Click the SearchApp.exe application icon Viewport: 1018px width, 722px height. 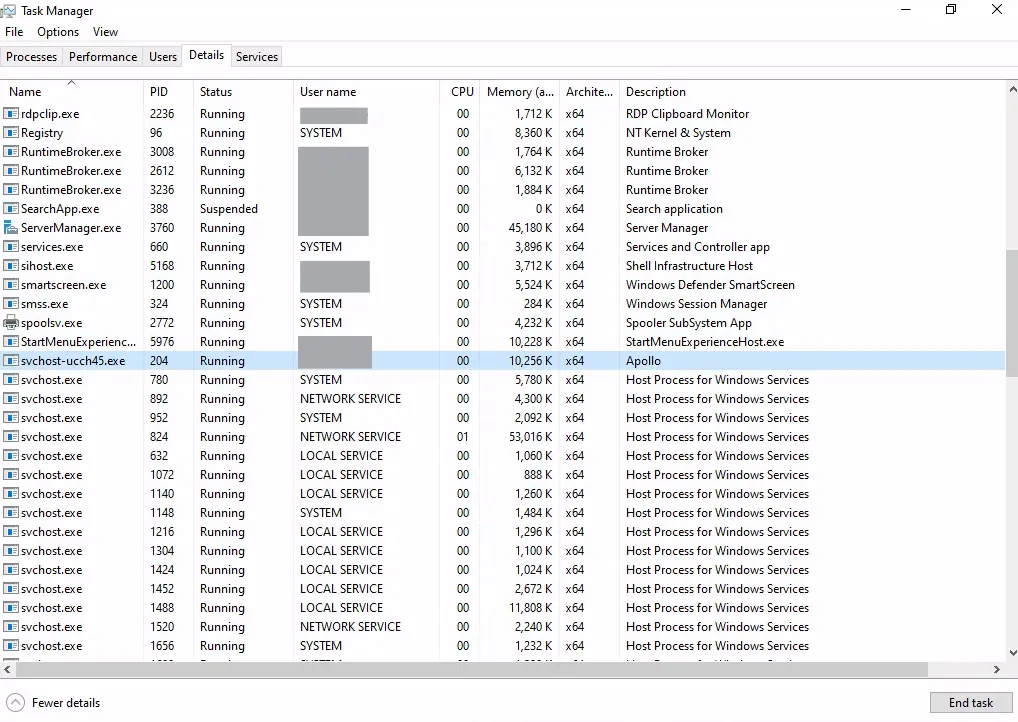click(x=12, y=208)
